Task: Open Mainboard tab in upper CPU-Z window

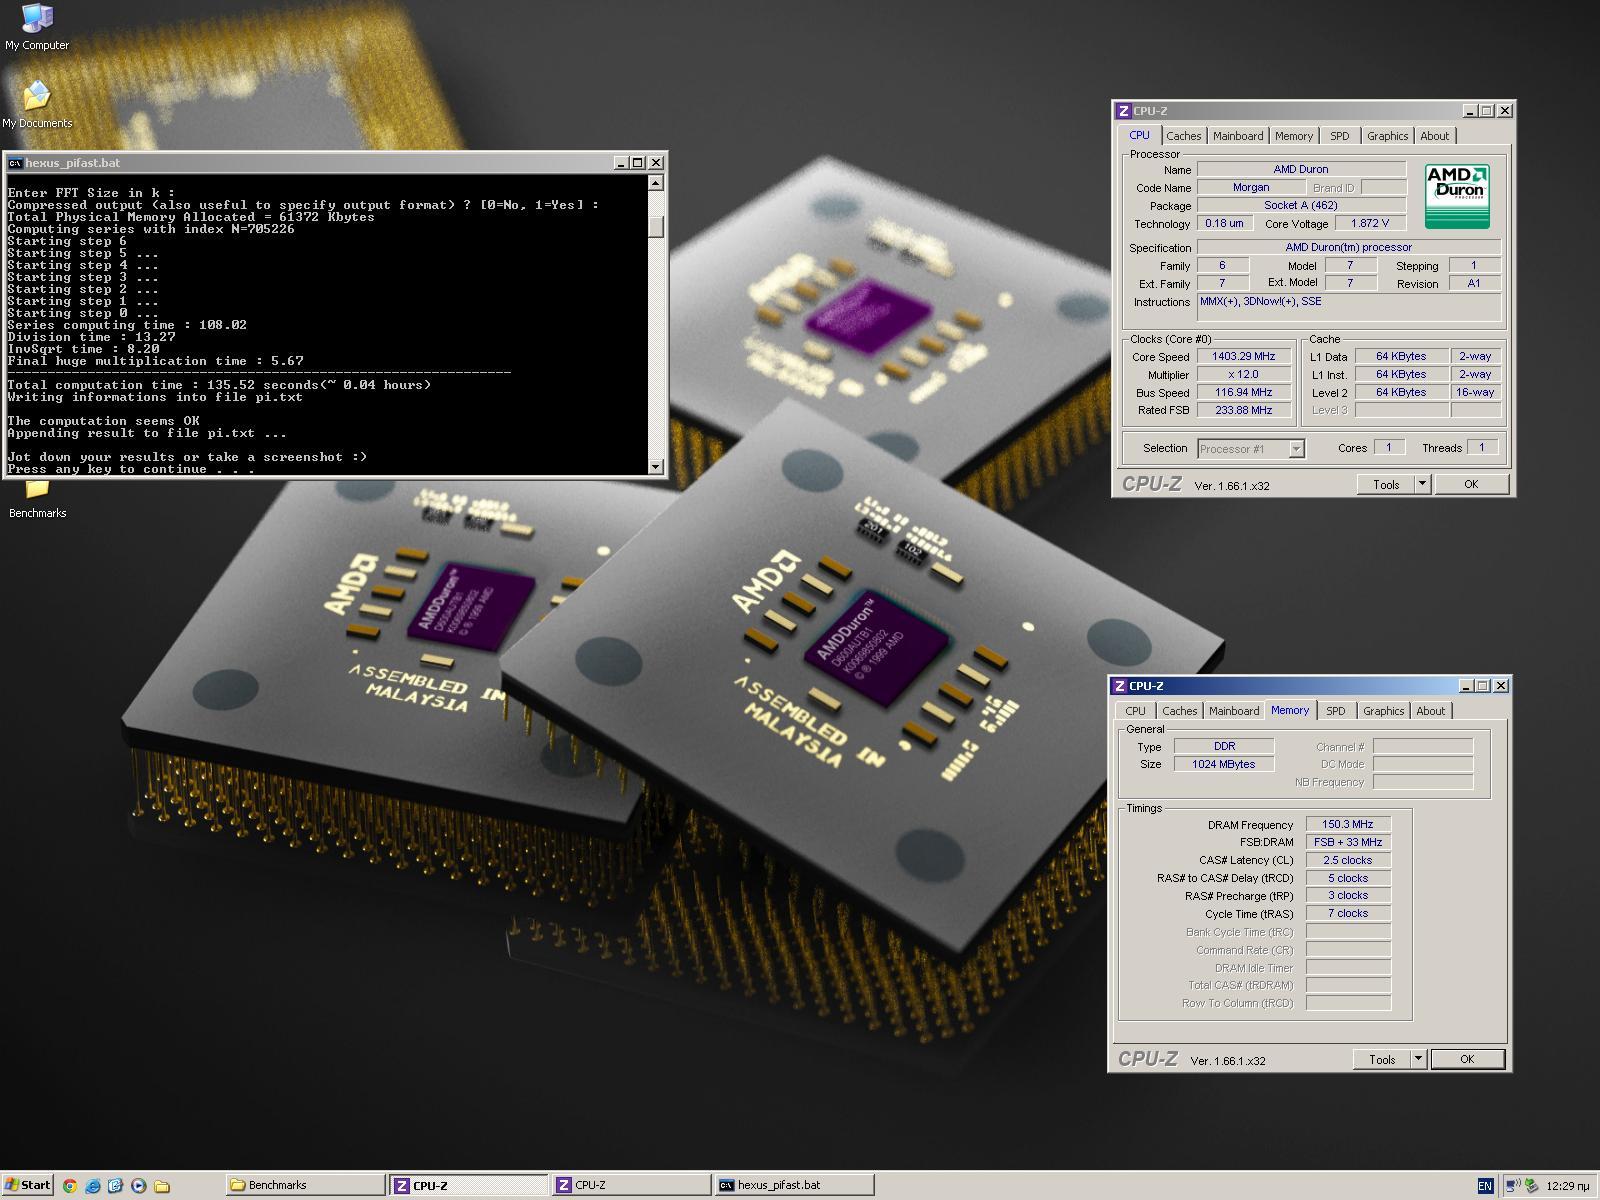Action: pos(1238,136)
